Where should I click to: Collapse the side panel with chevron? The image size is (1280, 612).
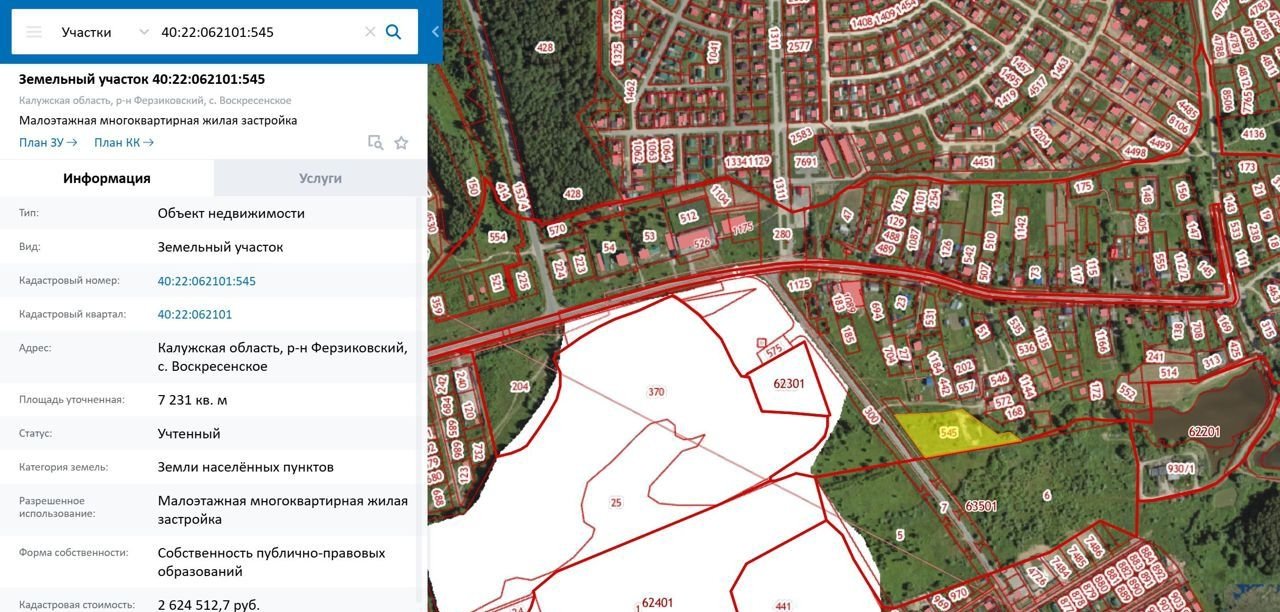(435, 32)
